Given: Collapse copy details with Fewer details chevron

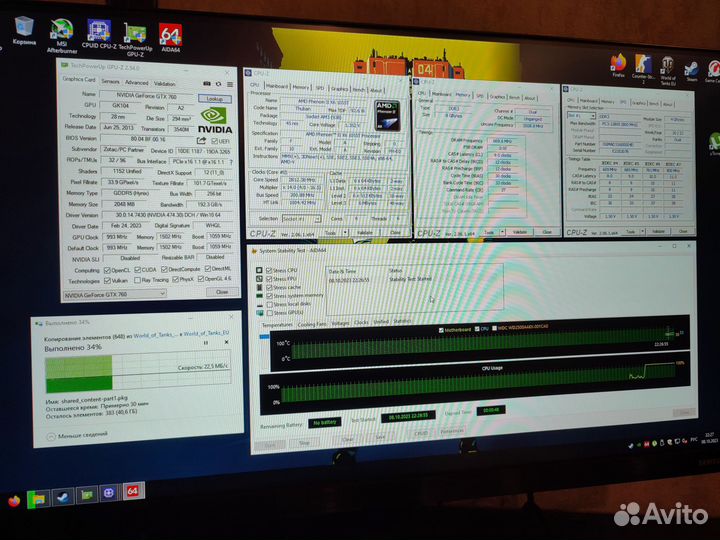Looking at the screenshot, I should point(51,437).
